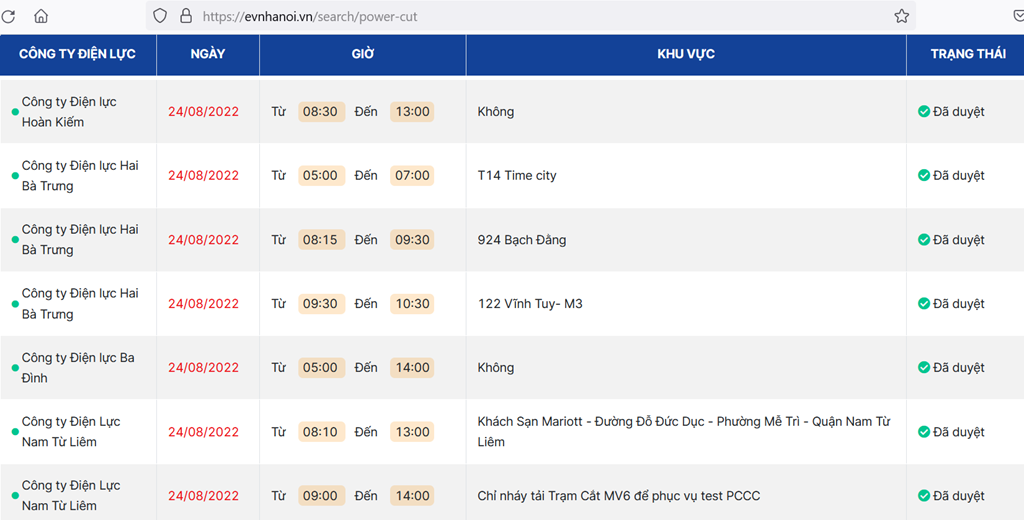Image resolution: width=1024 pixels, height=520 pixels.
Task: Reload the page with browser refresh icon
Action: [8, 16]
